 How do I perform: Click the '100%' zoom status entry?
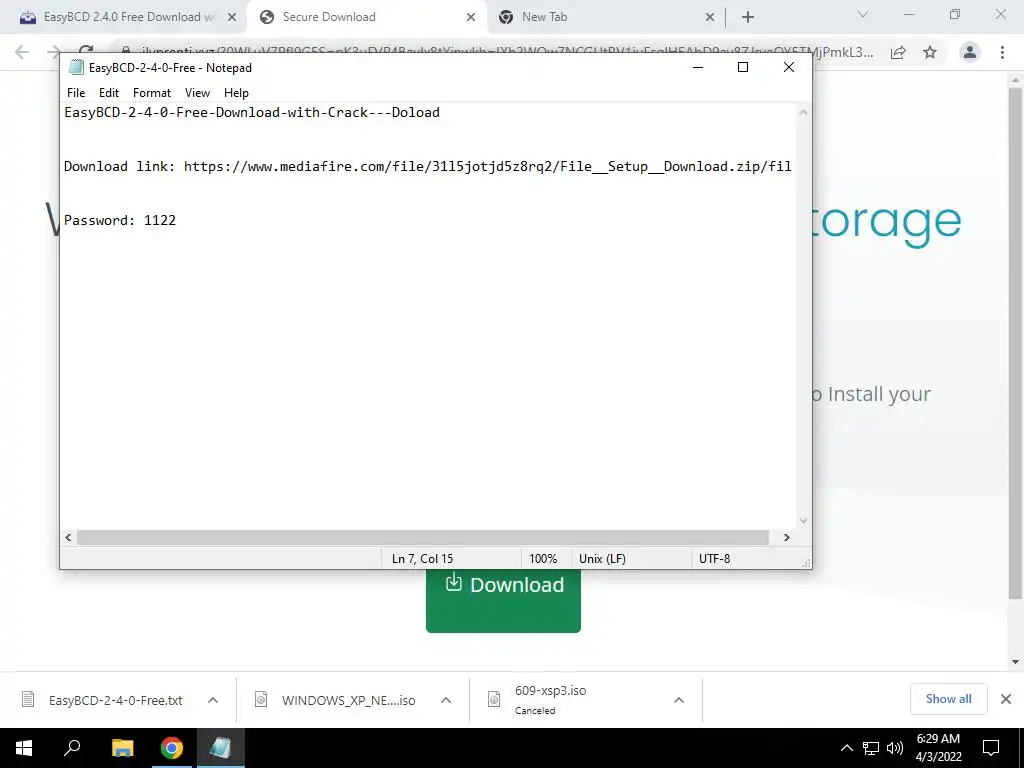pyautogui.click(x=543, y=558)
